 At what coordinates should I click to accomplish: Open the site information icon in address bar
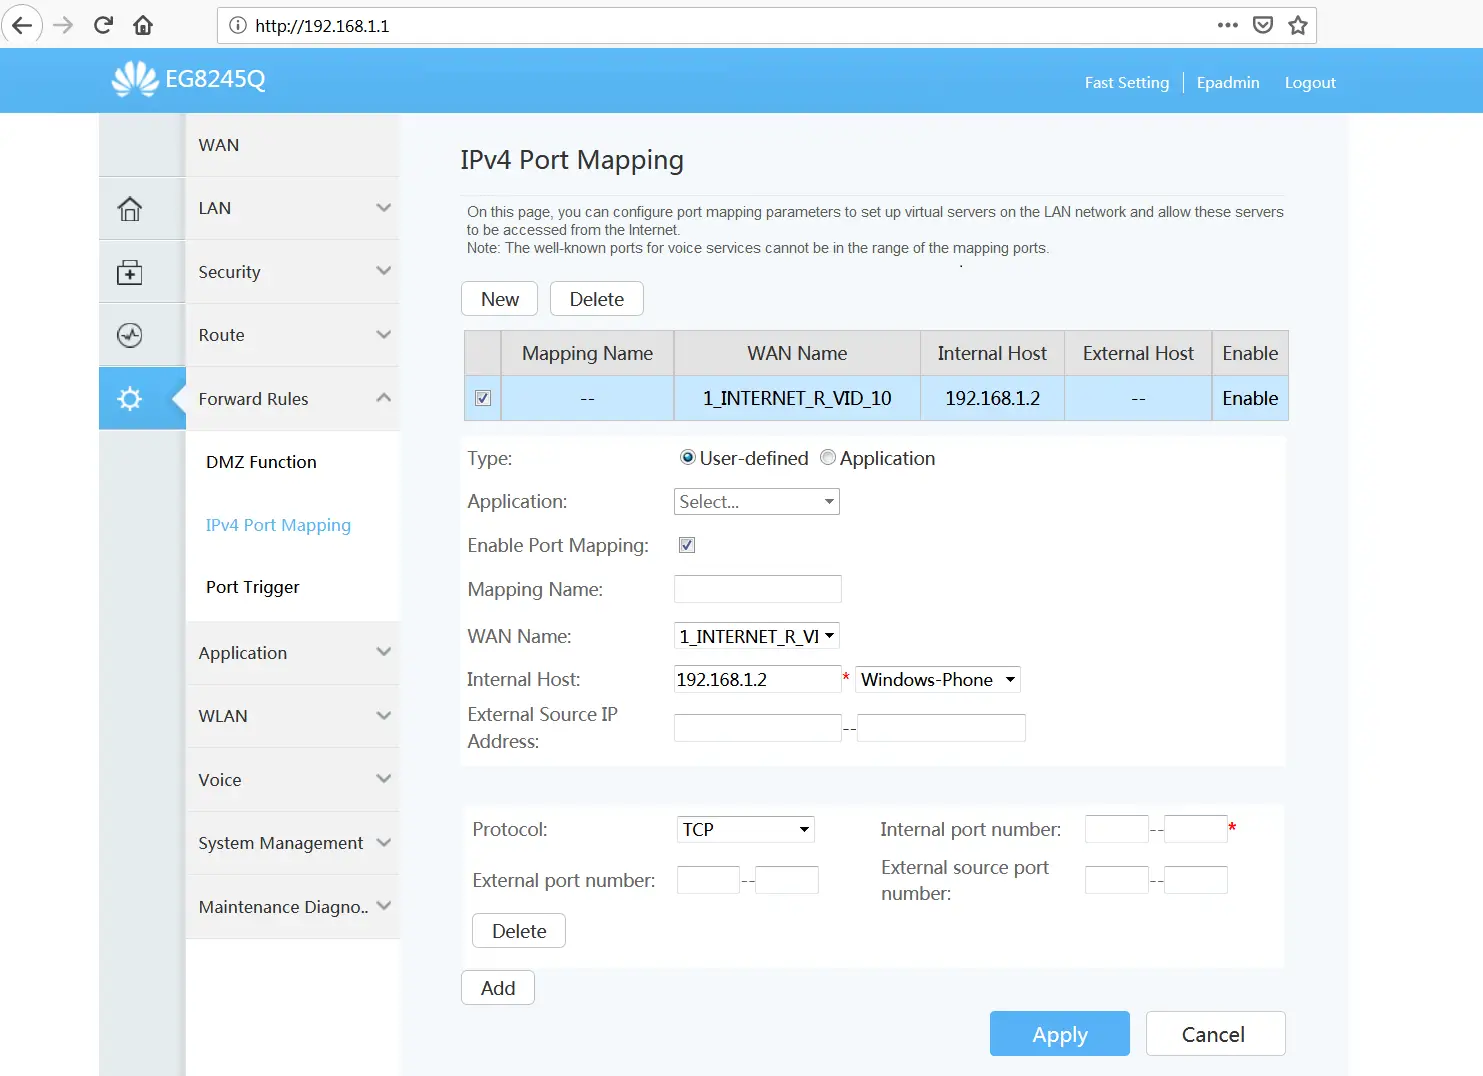pyautogui.click(x=238, y=26)
